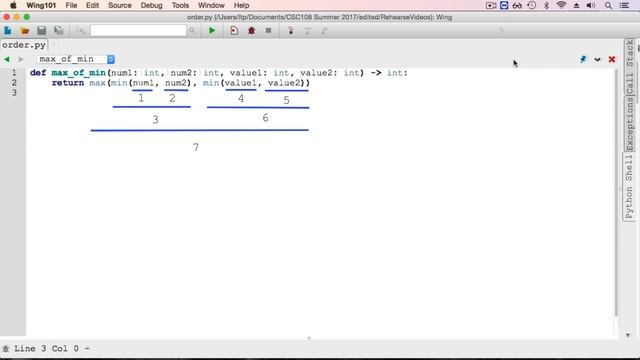Click the bug icon in status bar

click(6, 349)
